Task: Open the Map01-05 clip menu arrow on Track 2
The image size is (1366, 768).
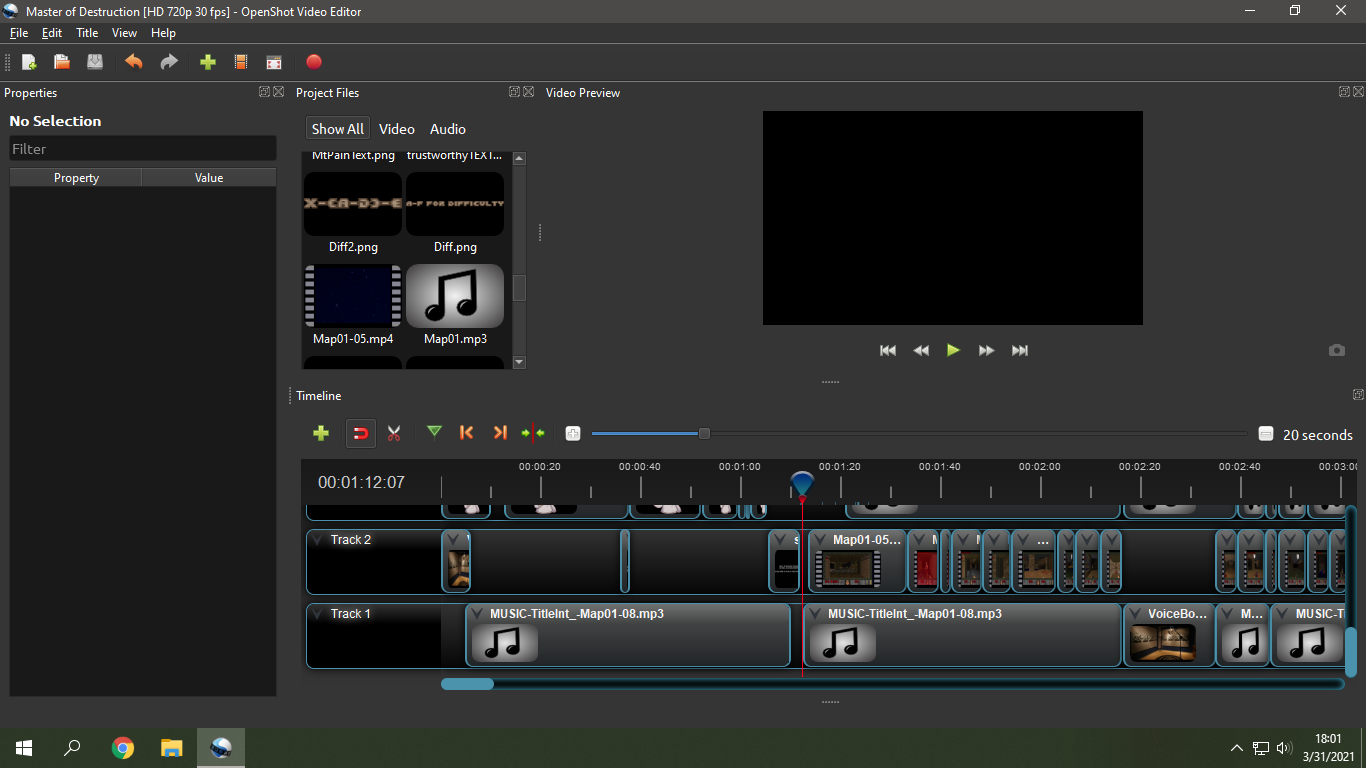Action: (821, 540)
